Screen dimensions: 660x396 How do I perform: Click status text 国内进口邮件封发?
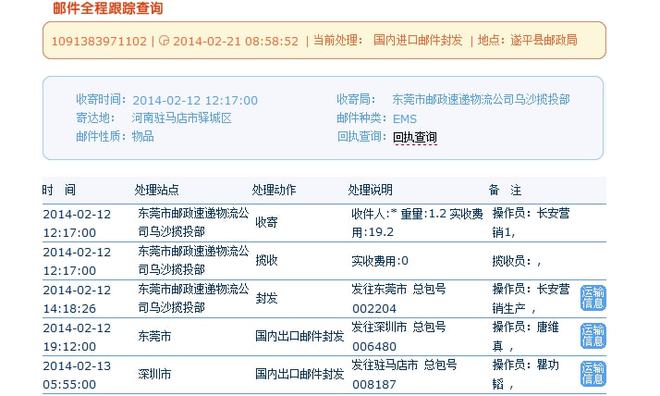tap(418, 40)
